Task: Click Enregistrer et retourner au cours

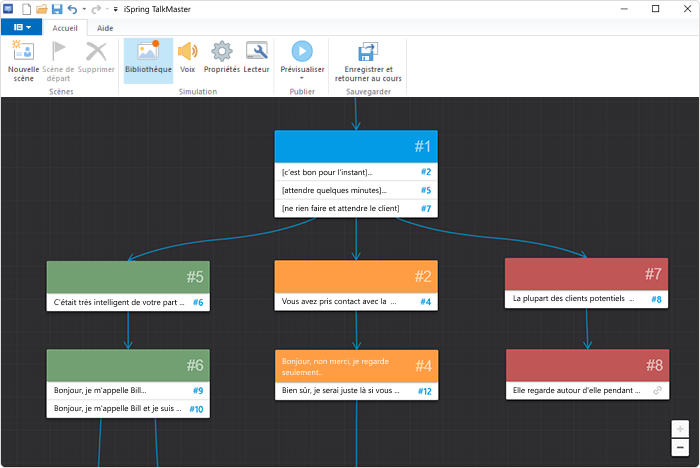Action: (368, 61)
